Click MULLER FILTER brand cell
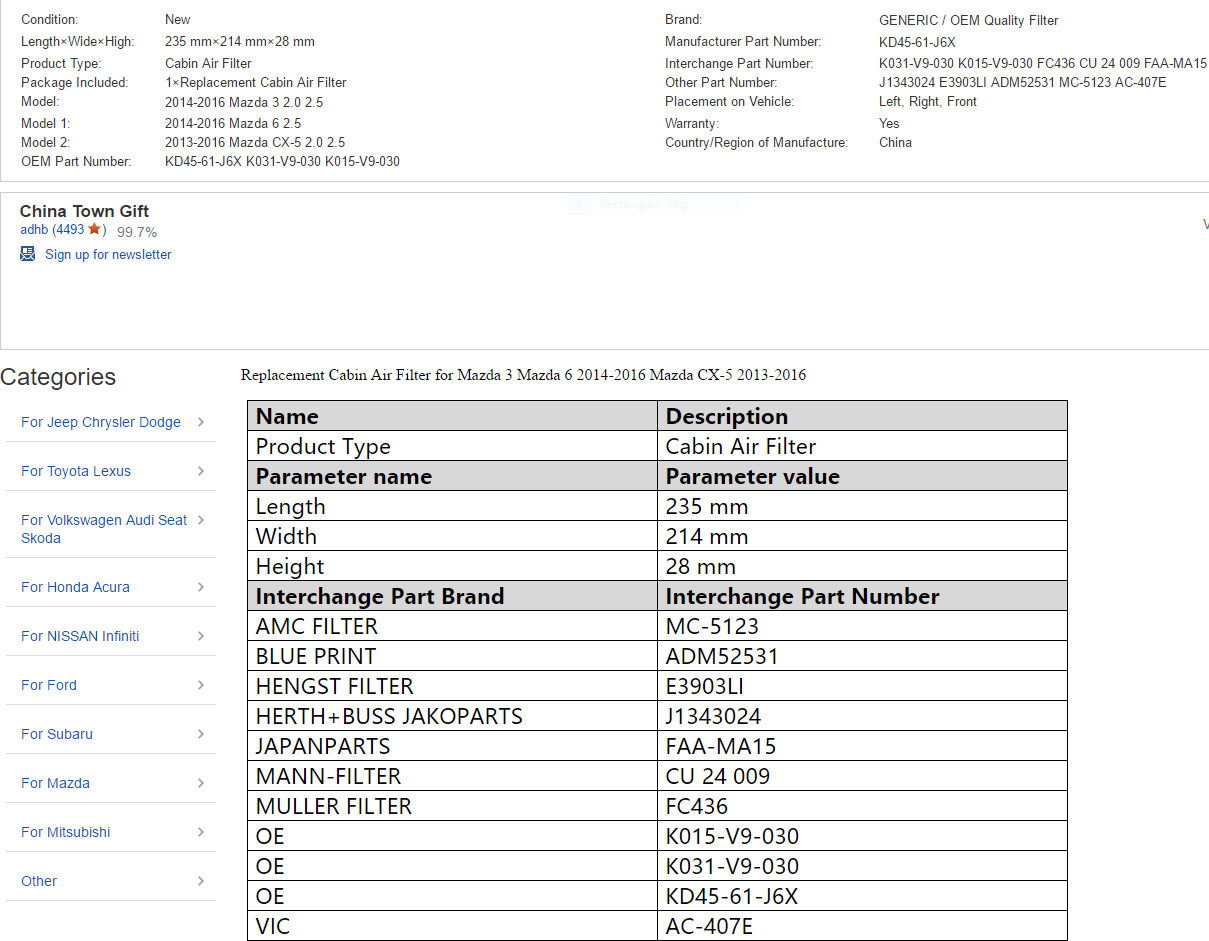 click(452, 806)
